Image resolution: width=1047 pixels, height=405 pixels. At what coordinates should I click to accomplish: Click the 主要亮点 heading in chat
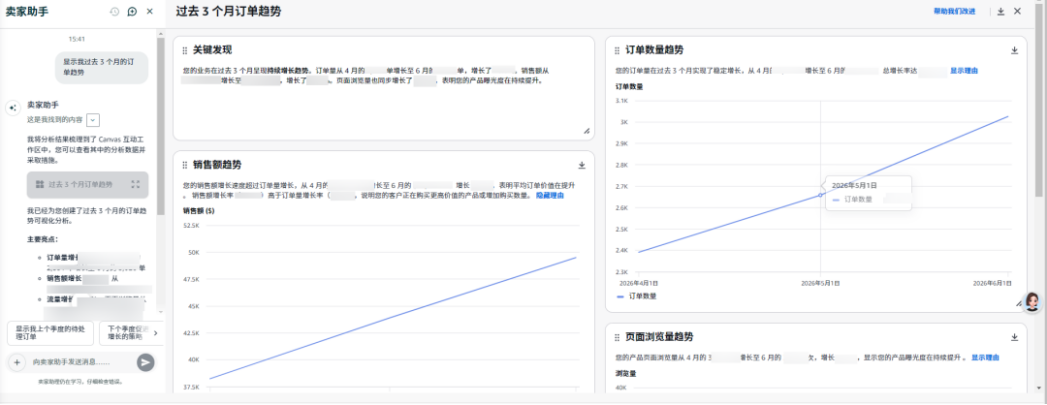pyautogui.click(x=42, y=240)
